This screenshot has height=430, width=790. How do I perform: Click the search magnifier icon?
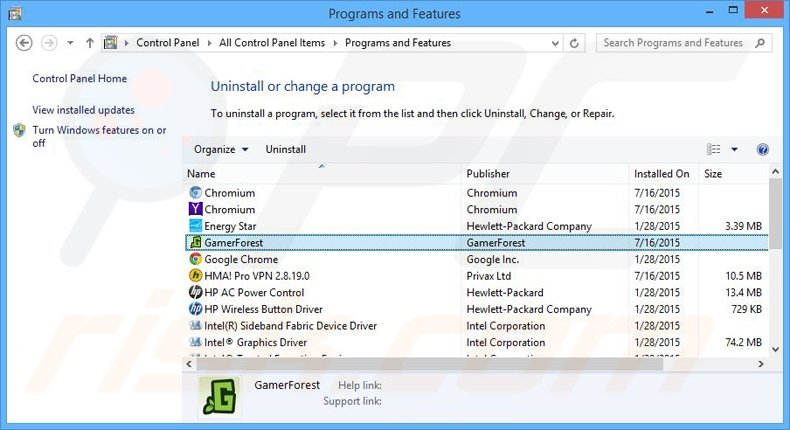click(760, 43)
